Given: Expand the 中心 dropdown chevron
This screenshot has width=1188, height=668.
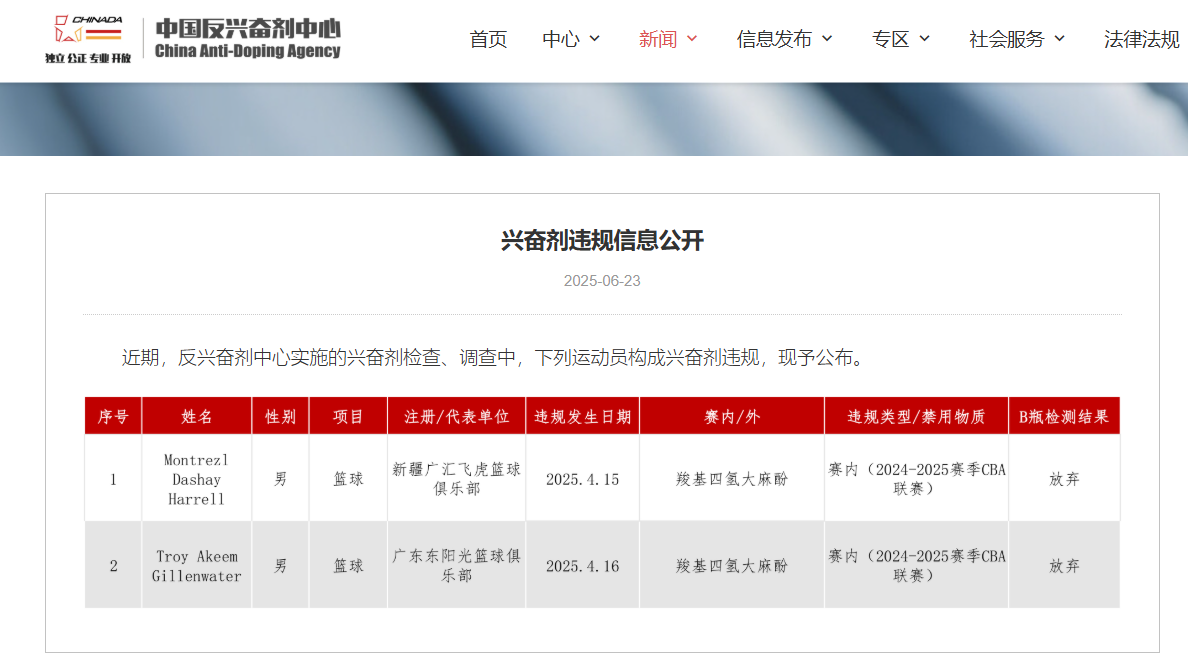Looking at the screenshot, I should pos(595,39).
